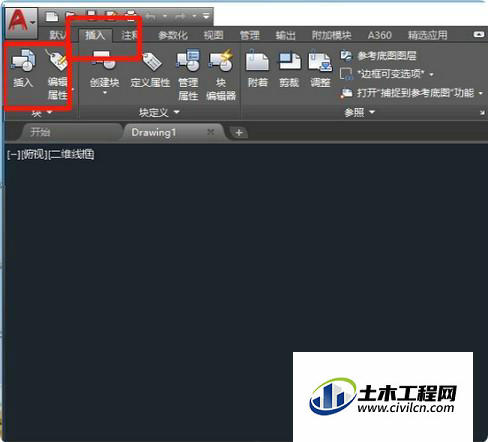Viewport: 488px width, 442px height.
Task: Expand the quick access toolbar customize arrow
Action: (x=206, y=16)
